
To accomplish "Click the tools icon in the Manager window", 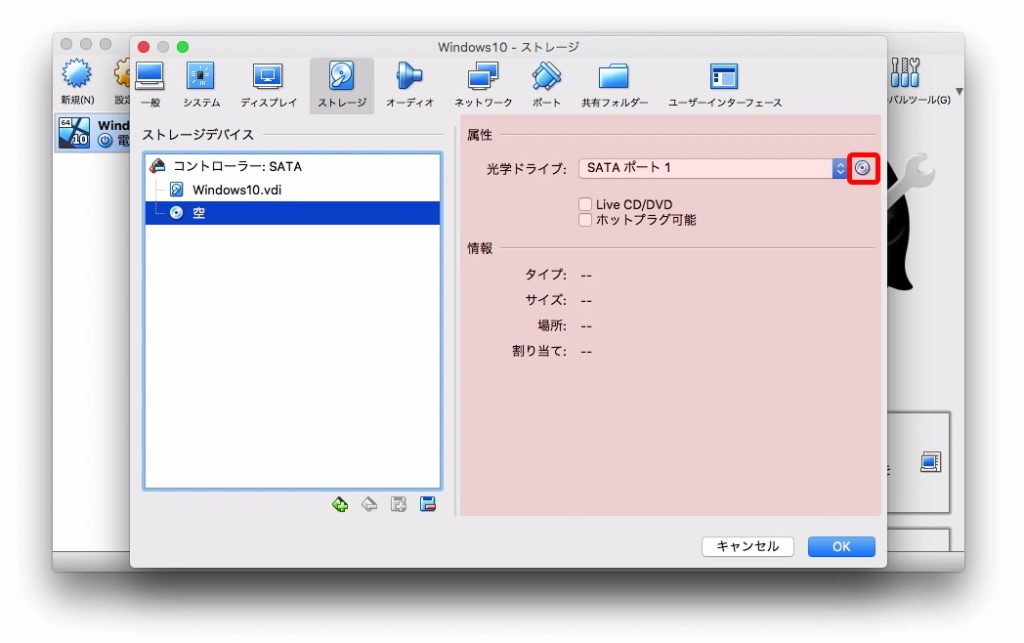I will tap(905, 72).
